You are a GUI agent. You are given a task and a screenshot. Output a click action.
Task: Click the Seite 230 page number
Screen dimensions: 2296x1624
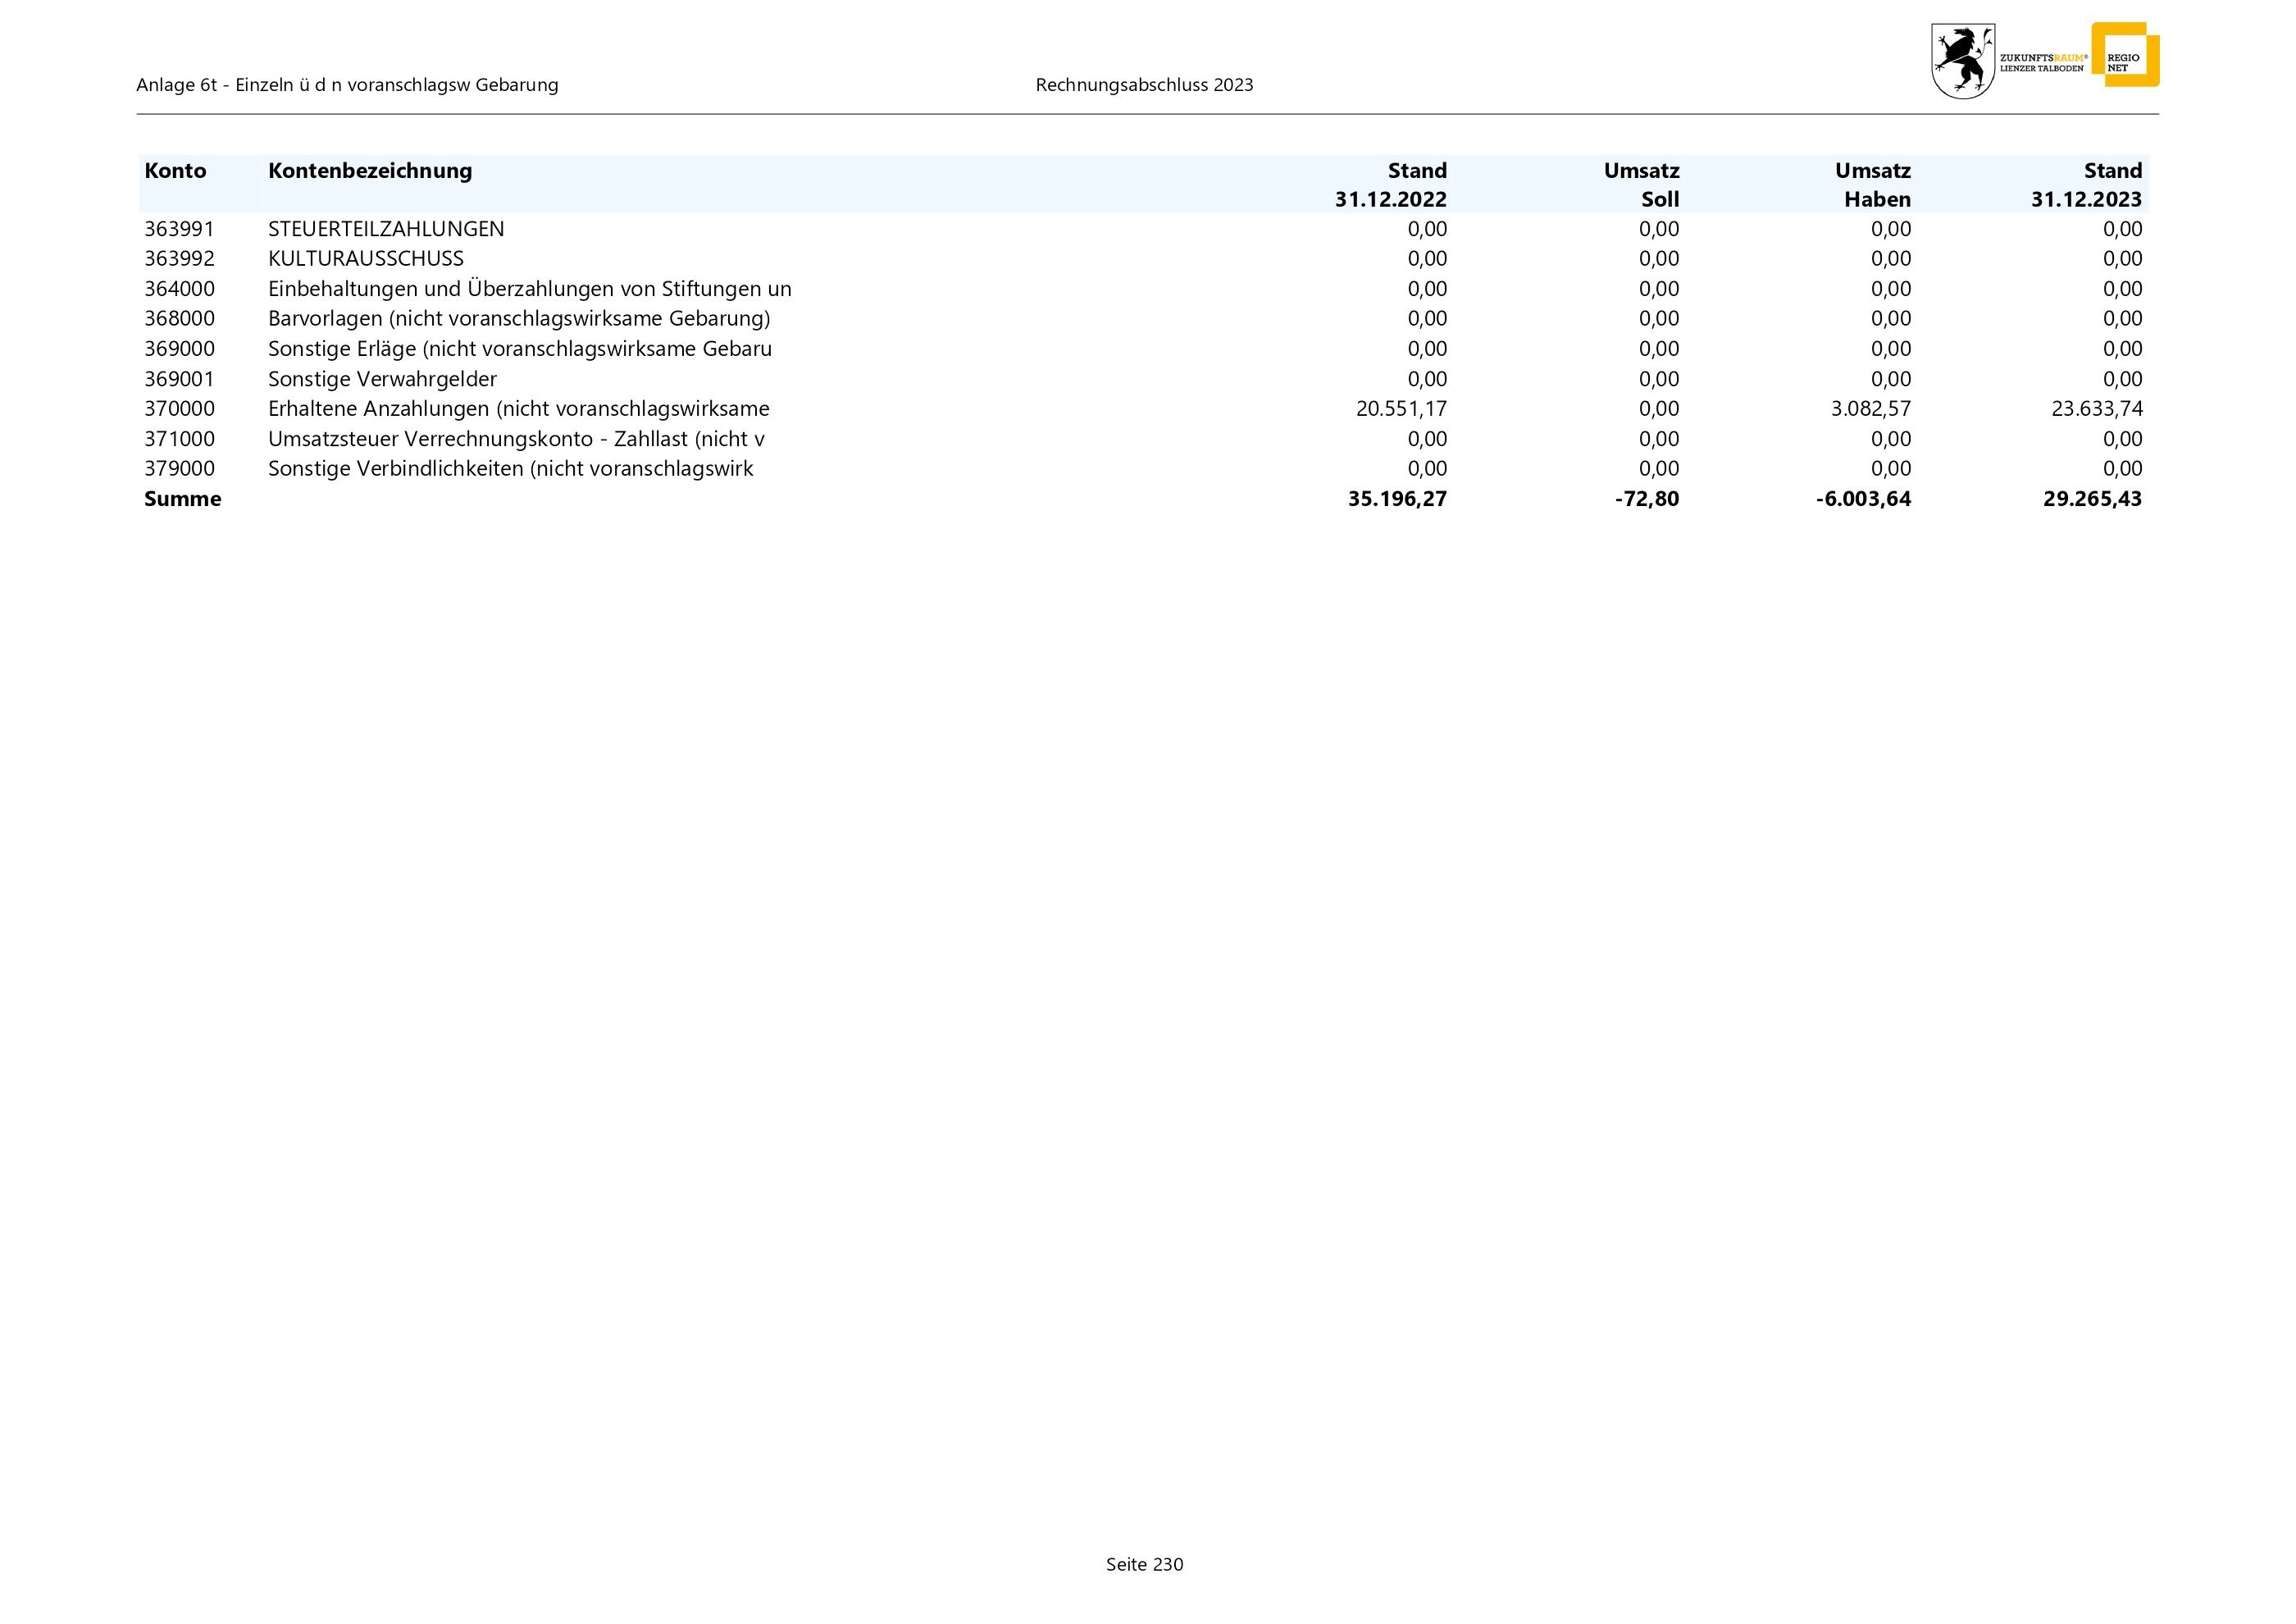(1144, 1565)
